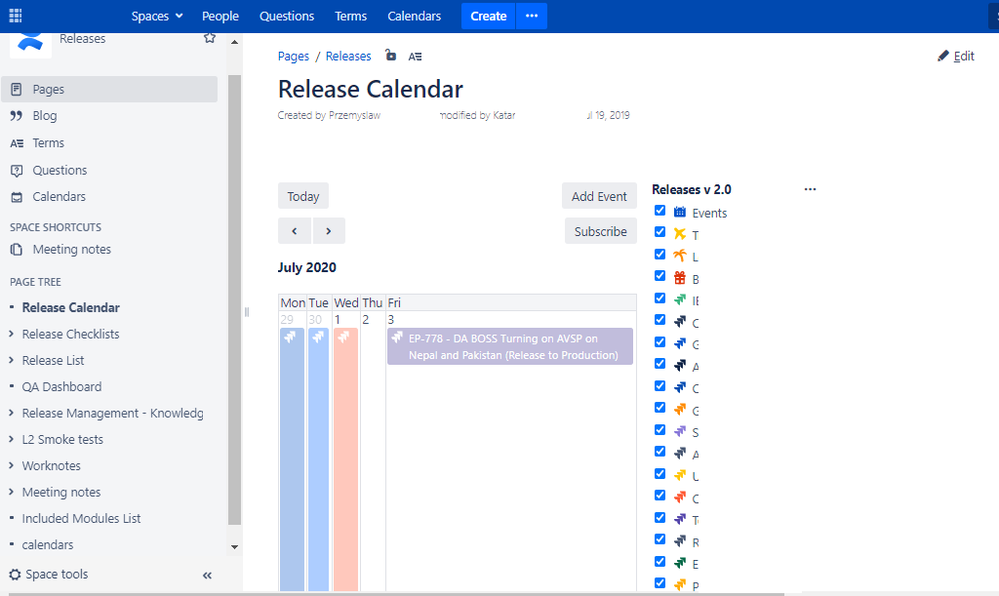
Task: Expand the Meeting notes page tree node
Action: (x=11, y=492)
